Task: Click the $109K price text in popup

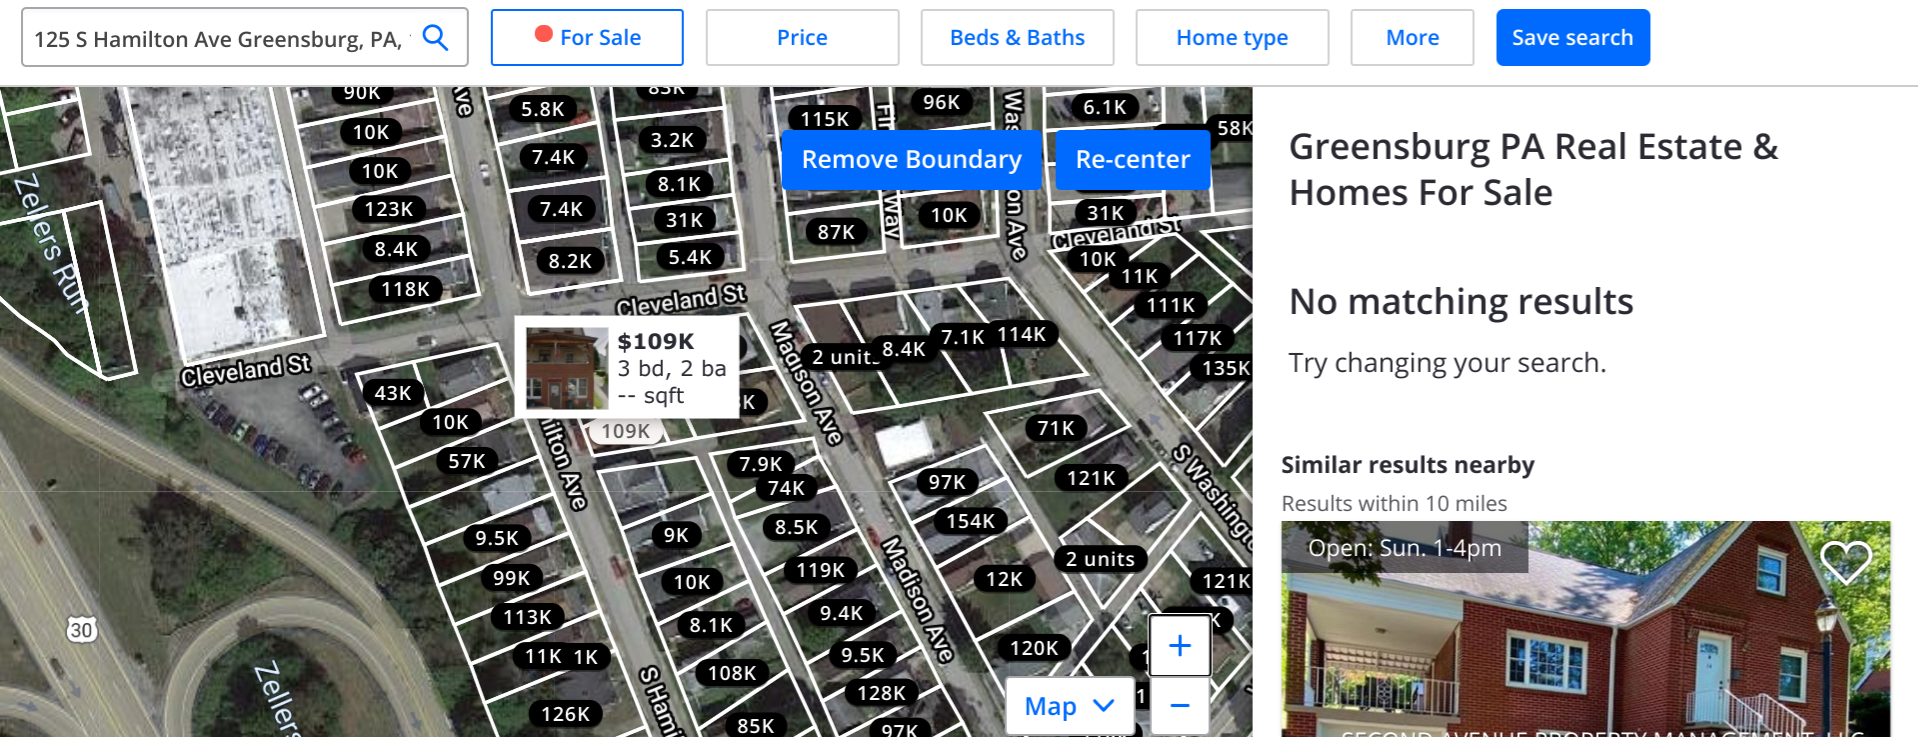Action: coord(656,341)
